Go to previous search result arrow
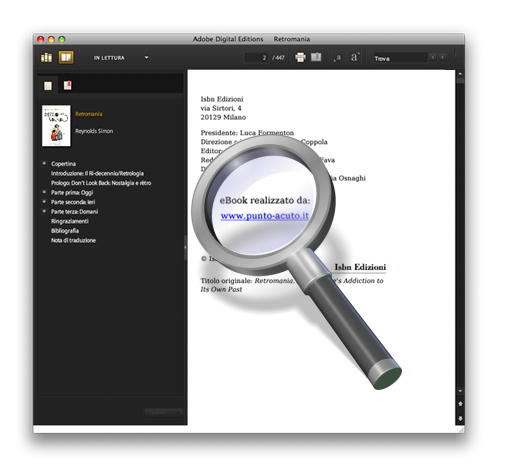Viewport: 527px width, 470px height. [433, 57]
